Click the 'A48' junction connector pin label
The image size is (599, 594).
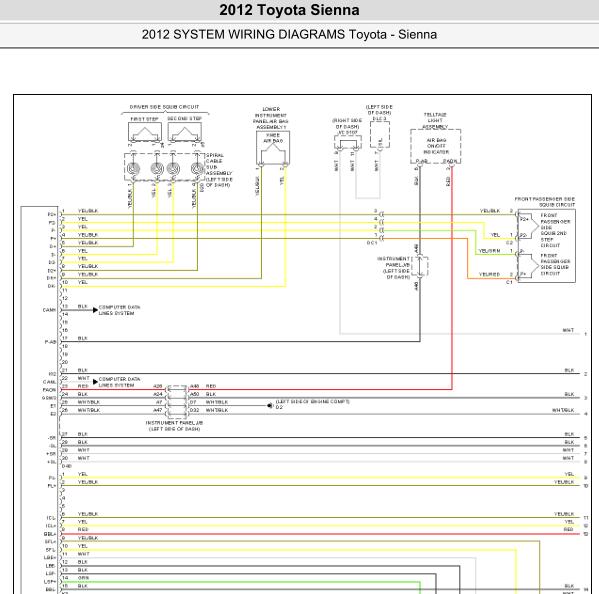point(194,386)
